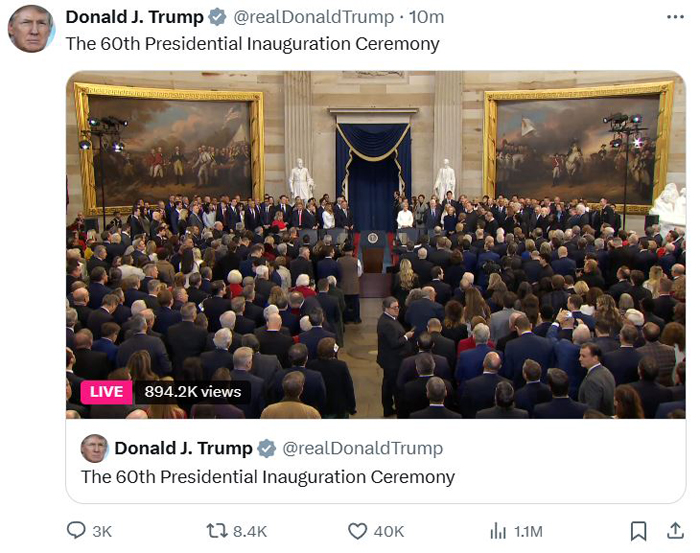Click the top @realDonaldTrump handle
The height and width of the screenshot is (553, 700).
click(x=313, y=17)
